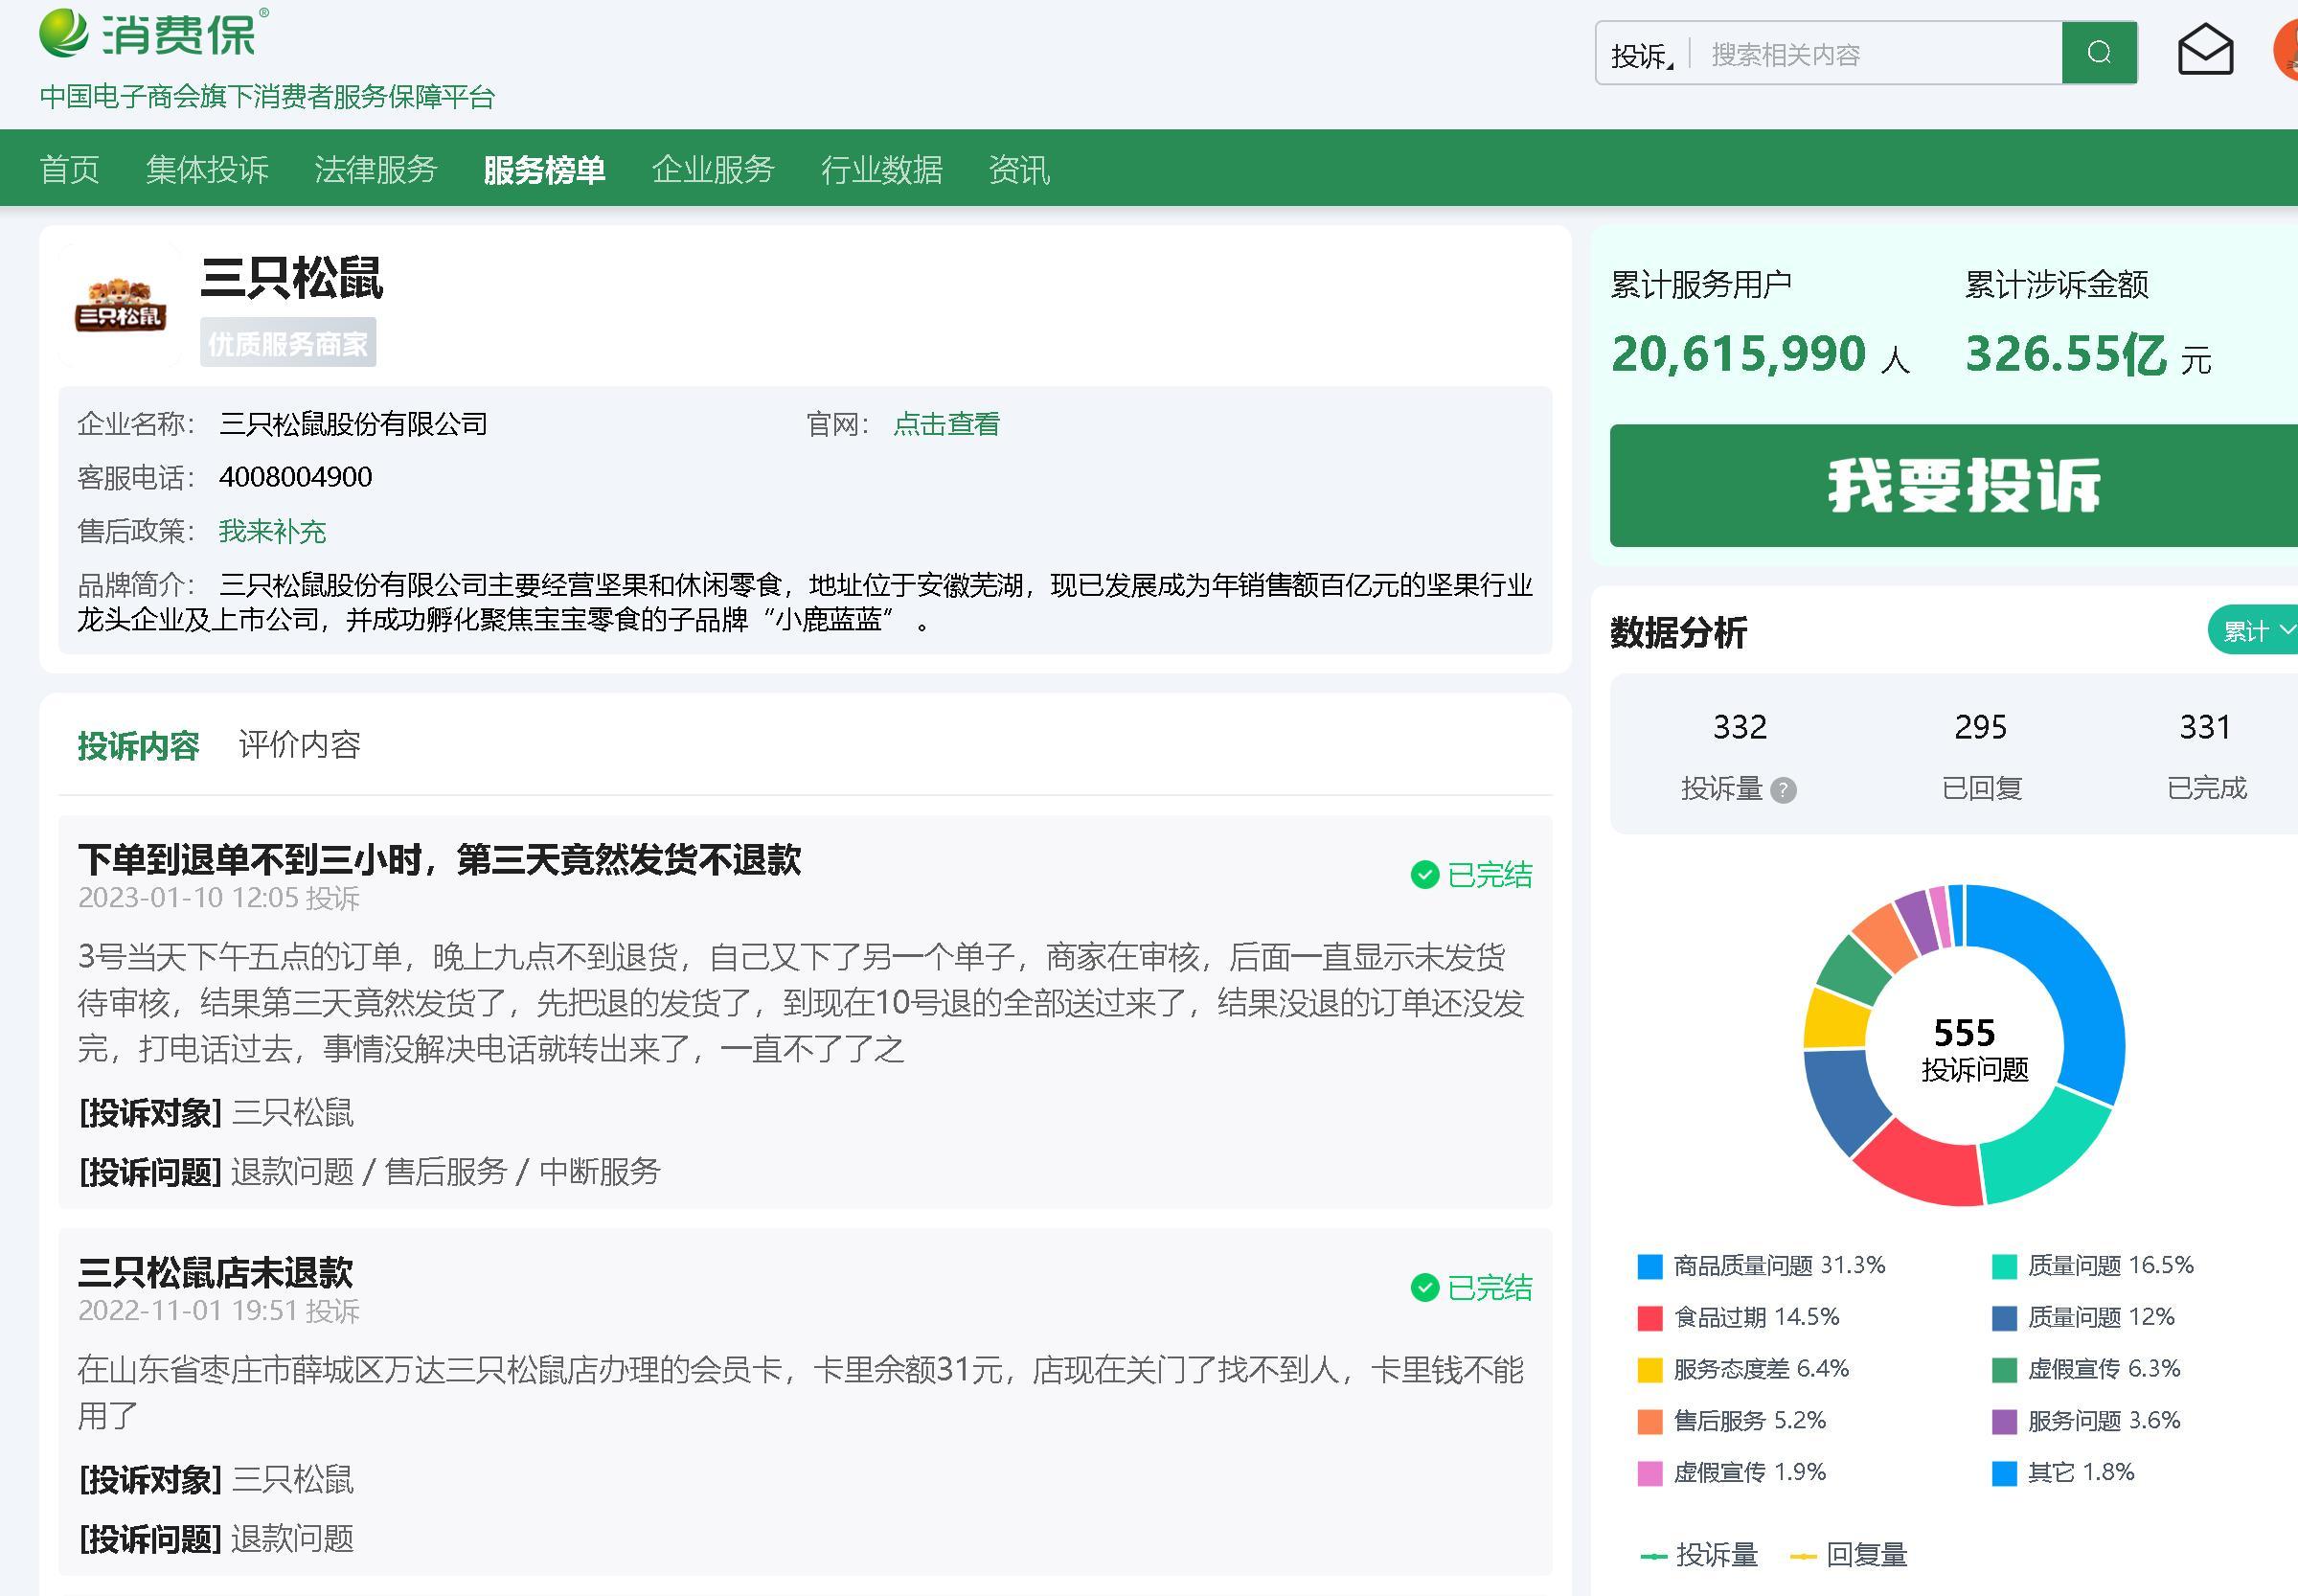2298x1596 pixels.
Task: Open the 投诉 search type dropdown
Action: [x=1641, y=55]
